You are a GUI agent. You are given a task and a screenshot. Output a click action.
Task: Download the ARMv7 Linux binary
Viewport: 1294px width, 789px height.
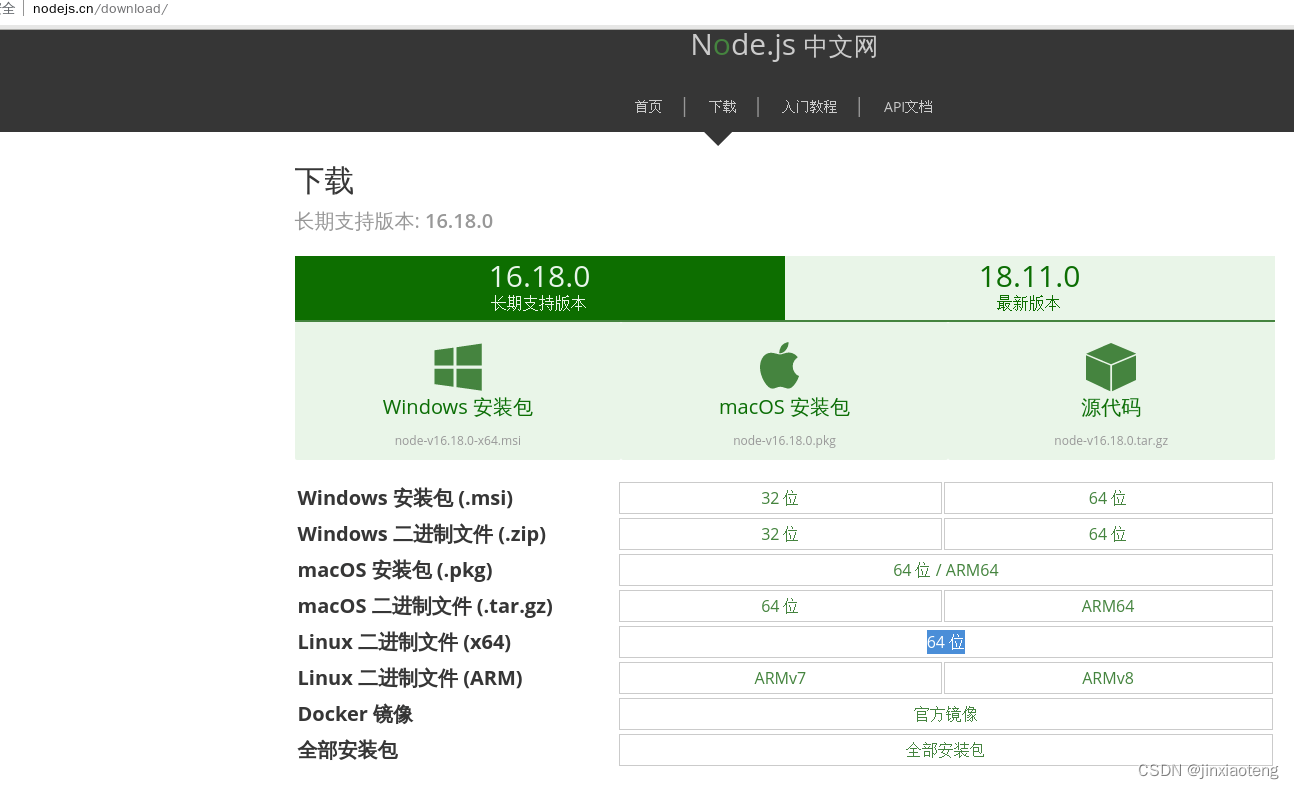780,678
